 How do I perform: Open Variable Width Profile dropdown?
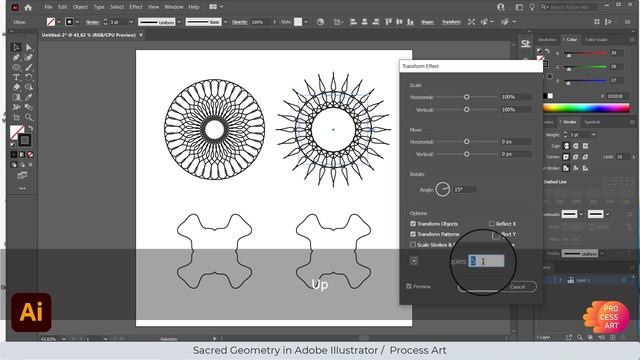click(179, 22)
